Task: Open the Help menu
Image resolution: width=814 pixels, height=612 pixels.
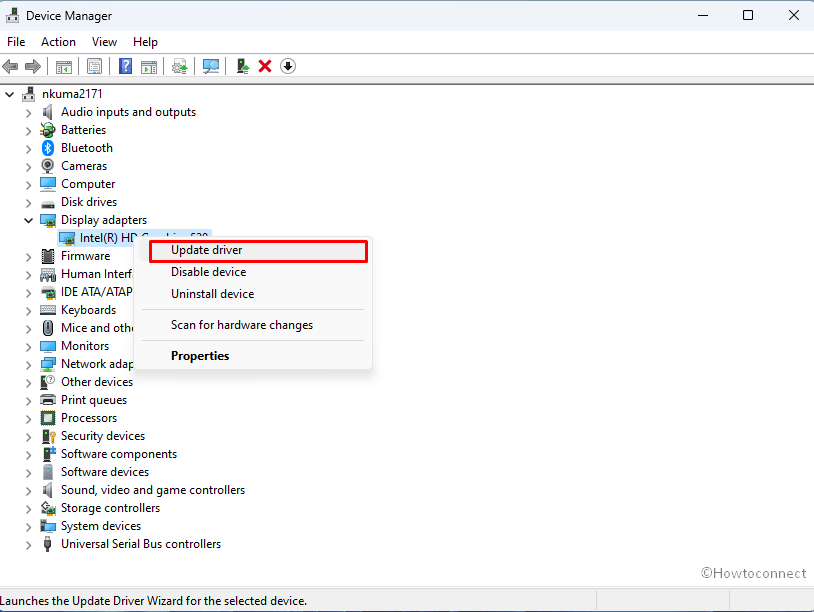Action: [x=145, y=42]
